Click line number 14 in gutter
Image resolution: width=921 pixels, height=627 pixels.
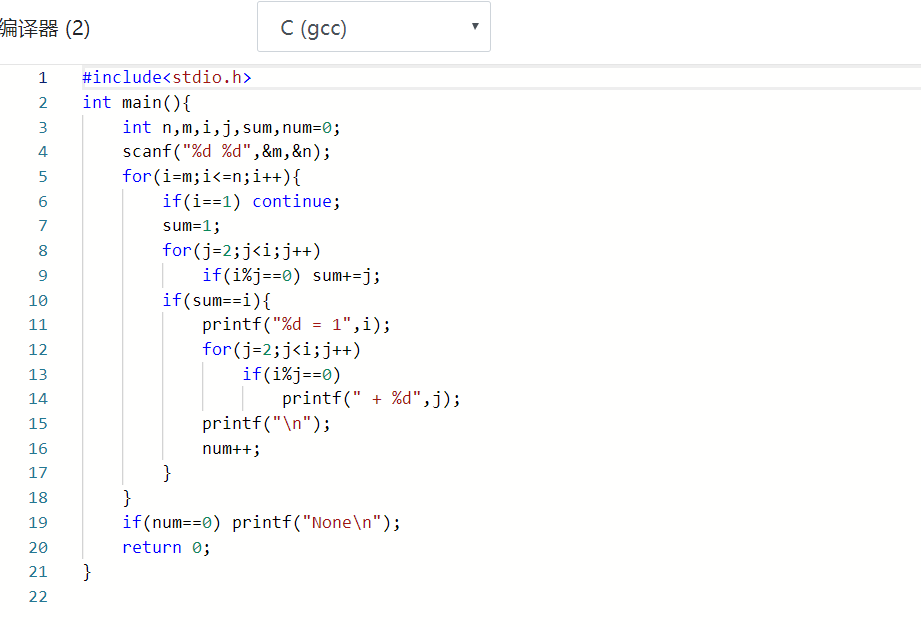pyautogui.click(x=38, y=399)
